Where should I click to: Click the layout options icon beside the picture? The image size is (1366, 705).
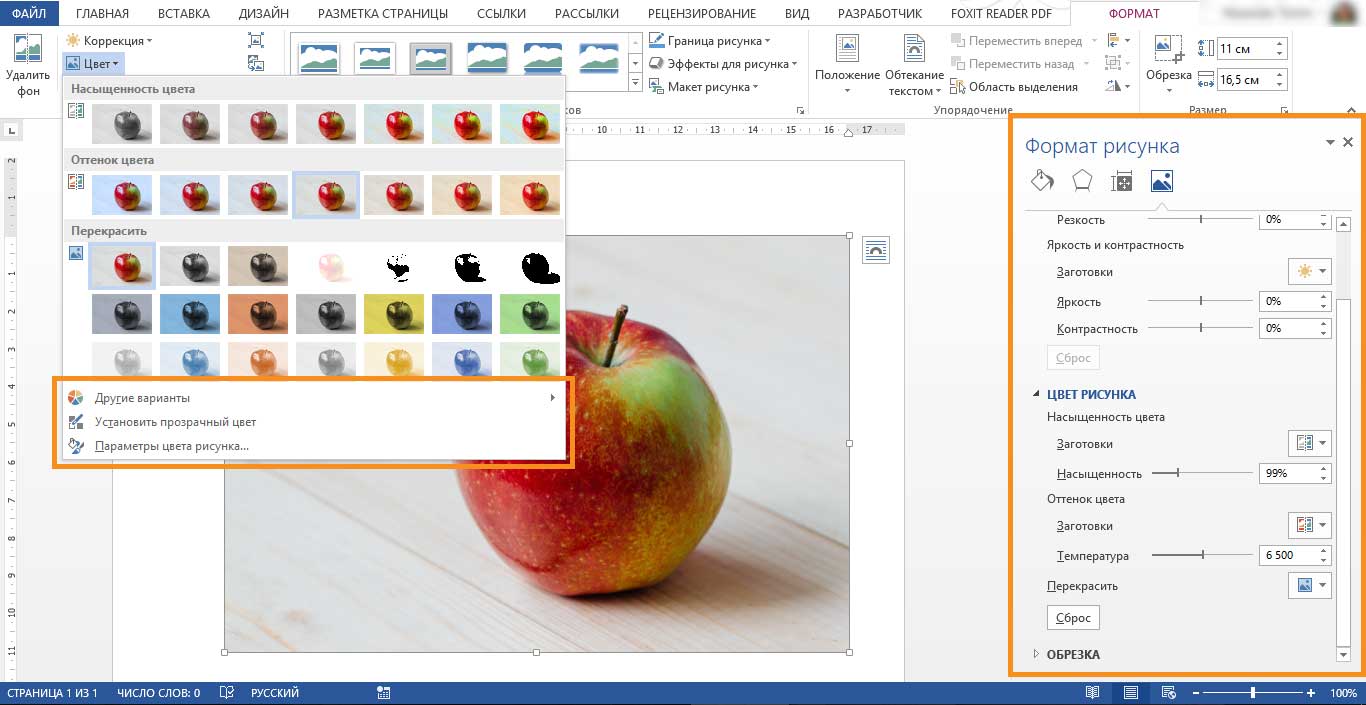[875, 251]
